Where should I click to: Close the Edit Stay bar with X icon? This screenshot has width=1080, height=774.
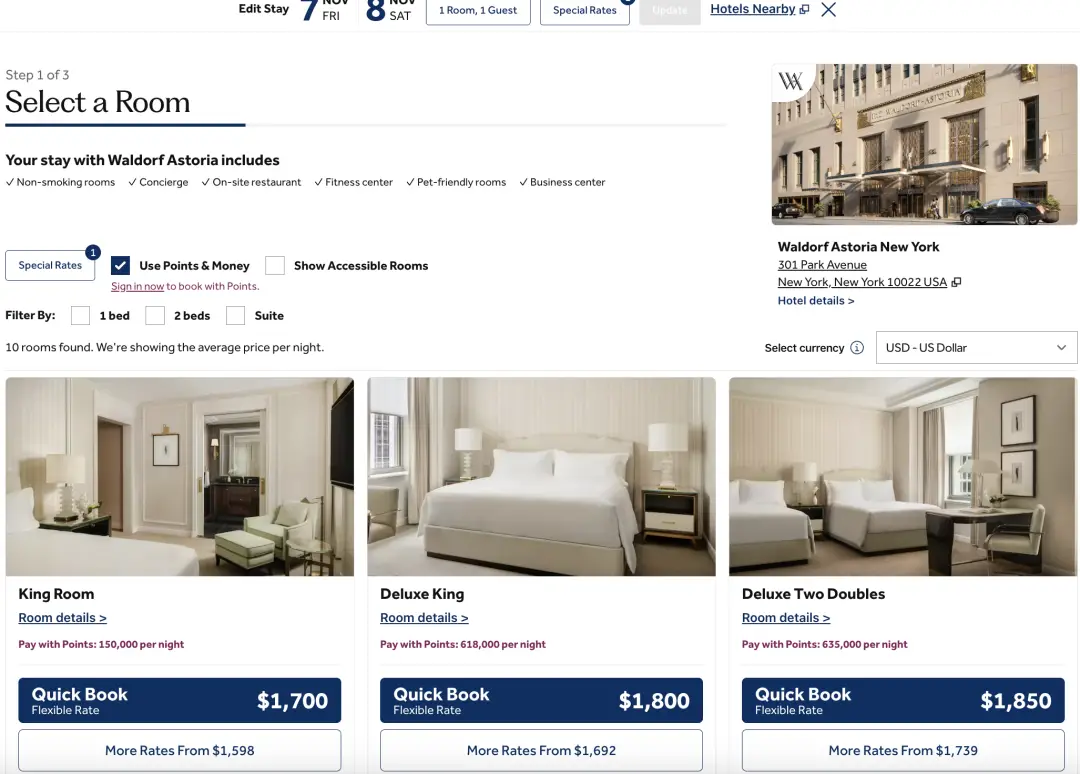click(x=829, y=10)
